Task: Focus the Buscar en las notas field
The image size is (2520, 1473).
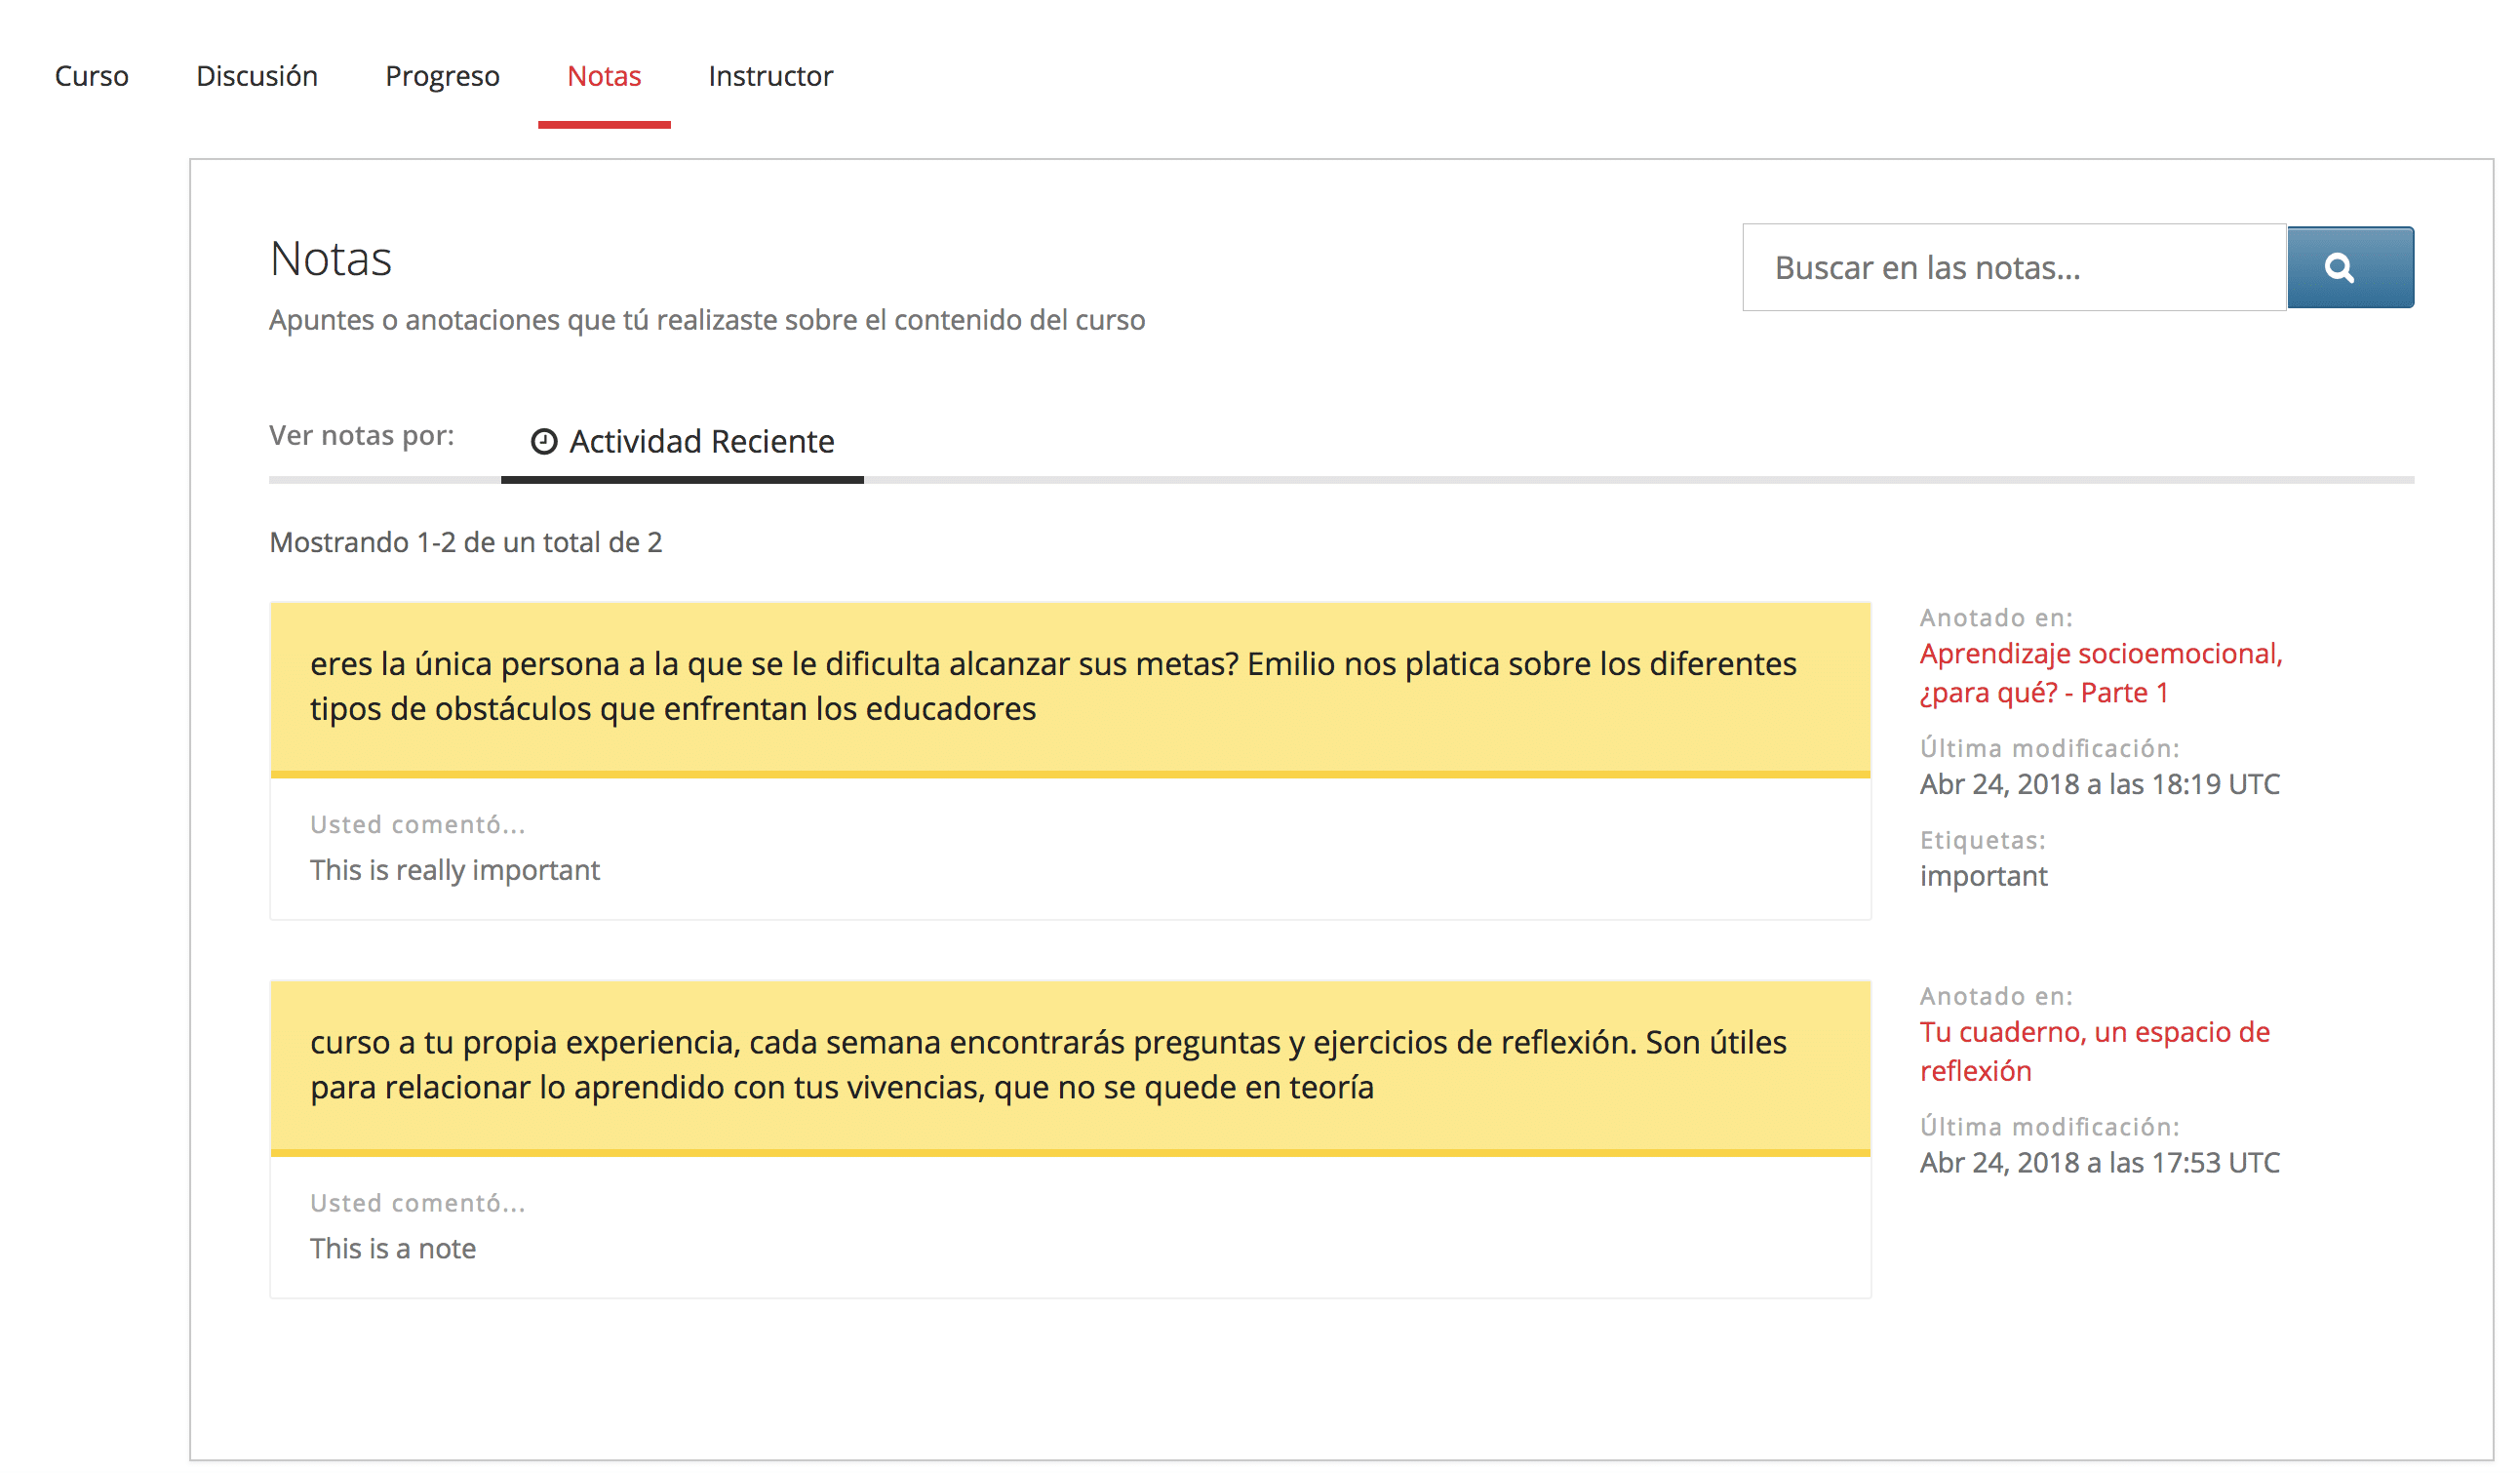Action: pos(2014,267)
